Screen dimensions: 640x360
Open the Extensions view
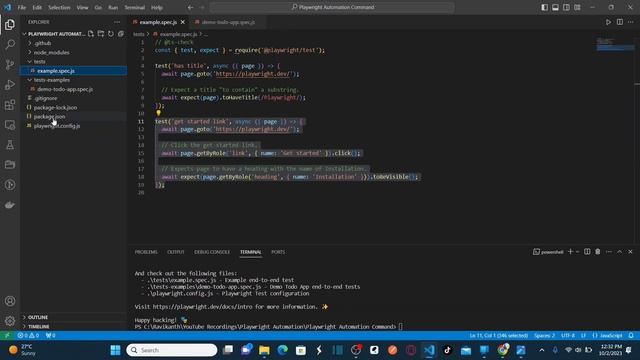10,105
